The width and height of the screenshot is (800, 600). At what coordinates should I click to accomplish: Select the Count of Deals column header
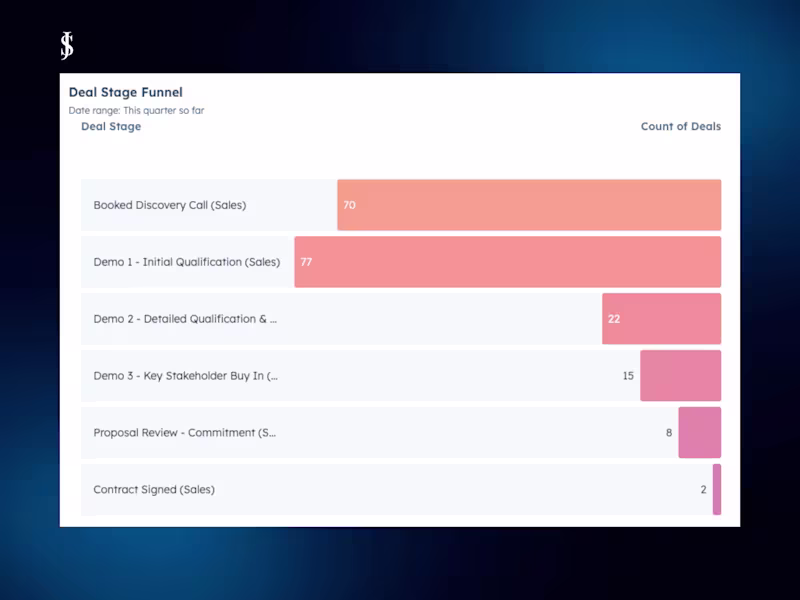pos(680,127)
